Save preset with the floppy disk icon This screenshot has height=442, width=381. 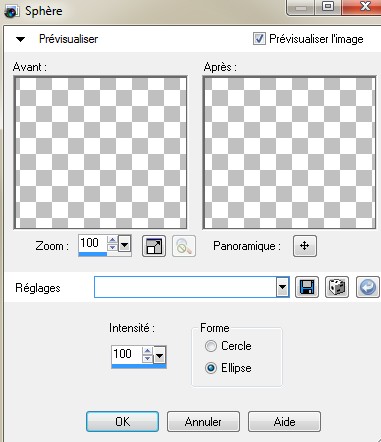(307, 287)
